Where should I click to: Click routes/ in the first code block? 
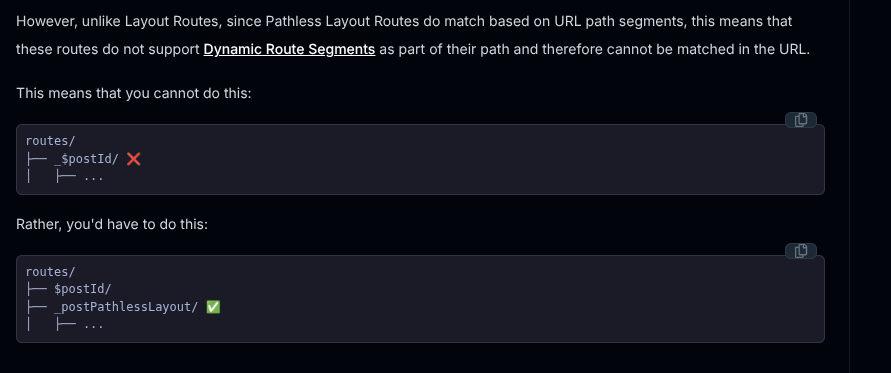[51, 141]
